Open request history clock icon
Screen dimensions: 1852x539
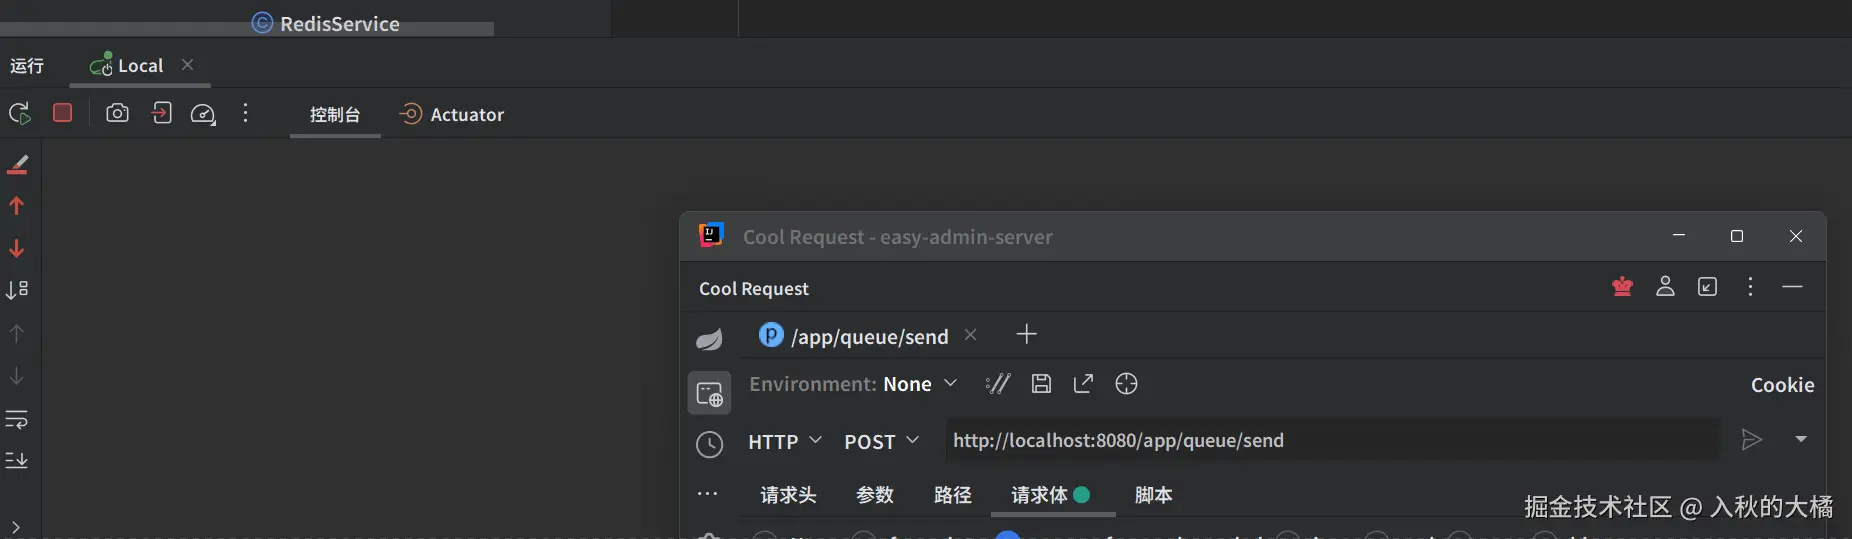tap(709, 444)
